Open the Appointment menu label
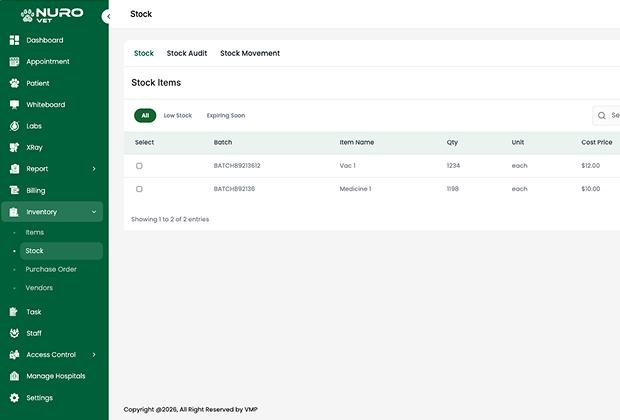This screenshot has width=620, height=420. coord(48,61)
